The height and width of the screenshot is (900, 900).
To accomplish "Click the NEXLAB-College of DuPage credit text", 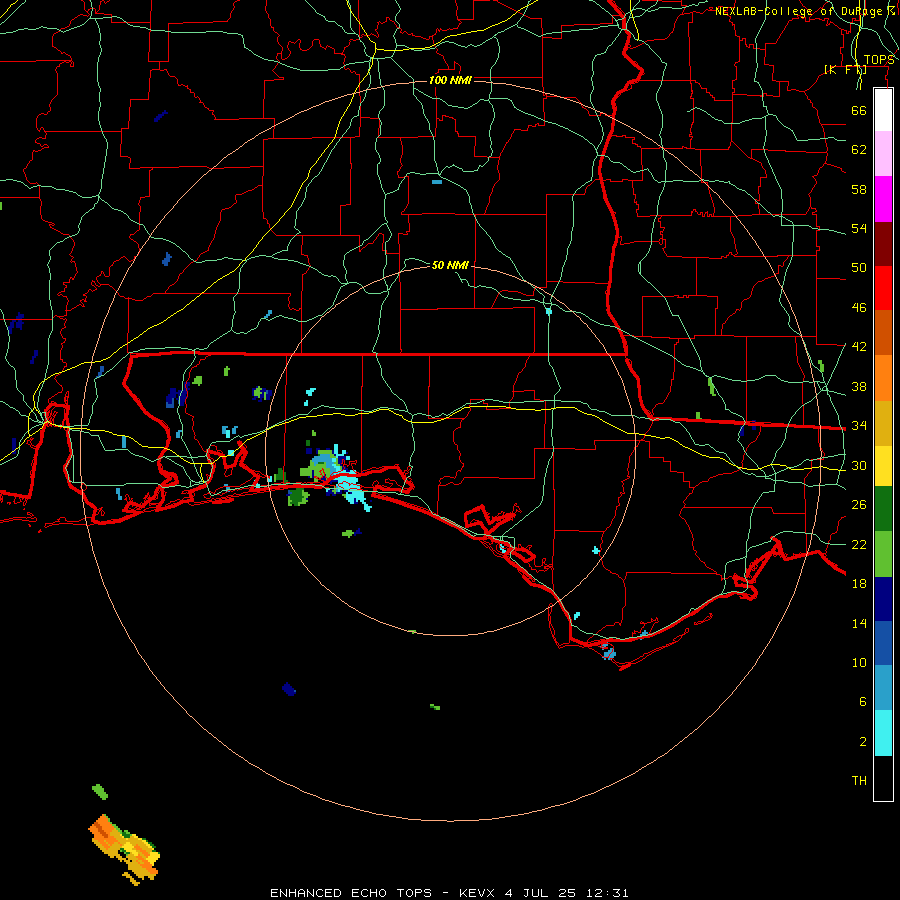I will 805,11.
